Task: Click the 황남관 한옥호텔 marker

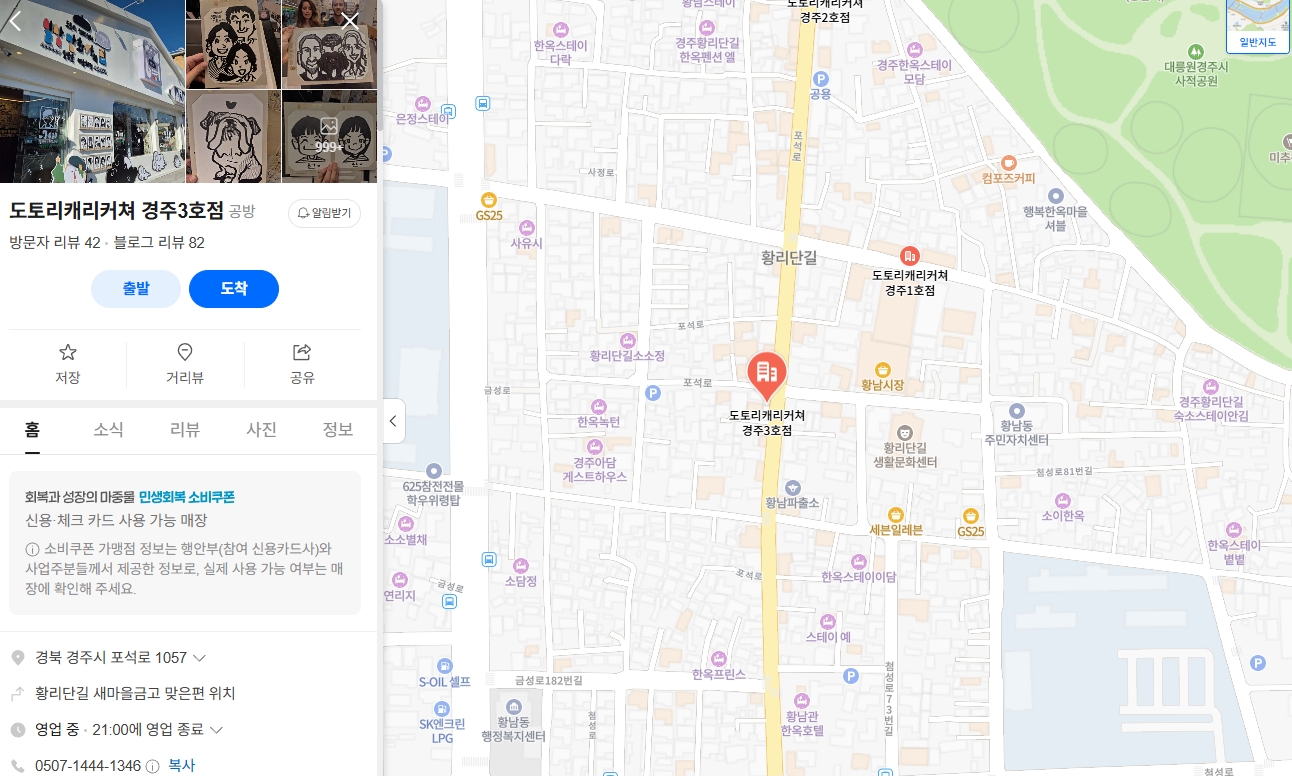Action: [802, 700]
